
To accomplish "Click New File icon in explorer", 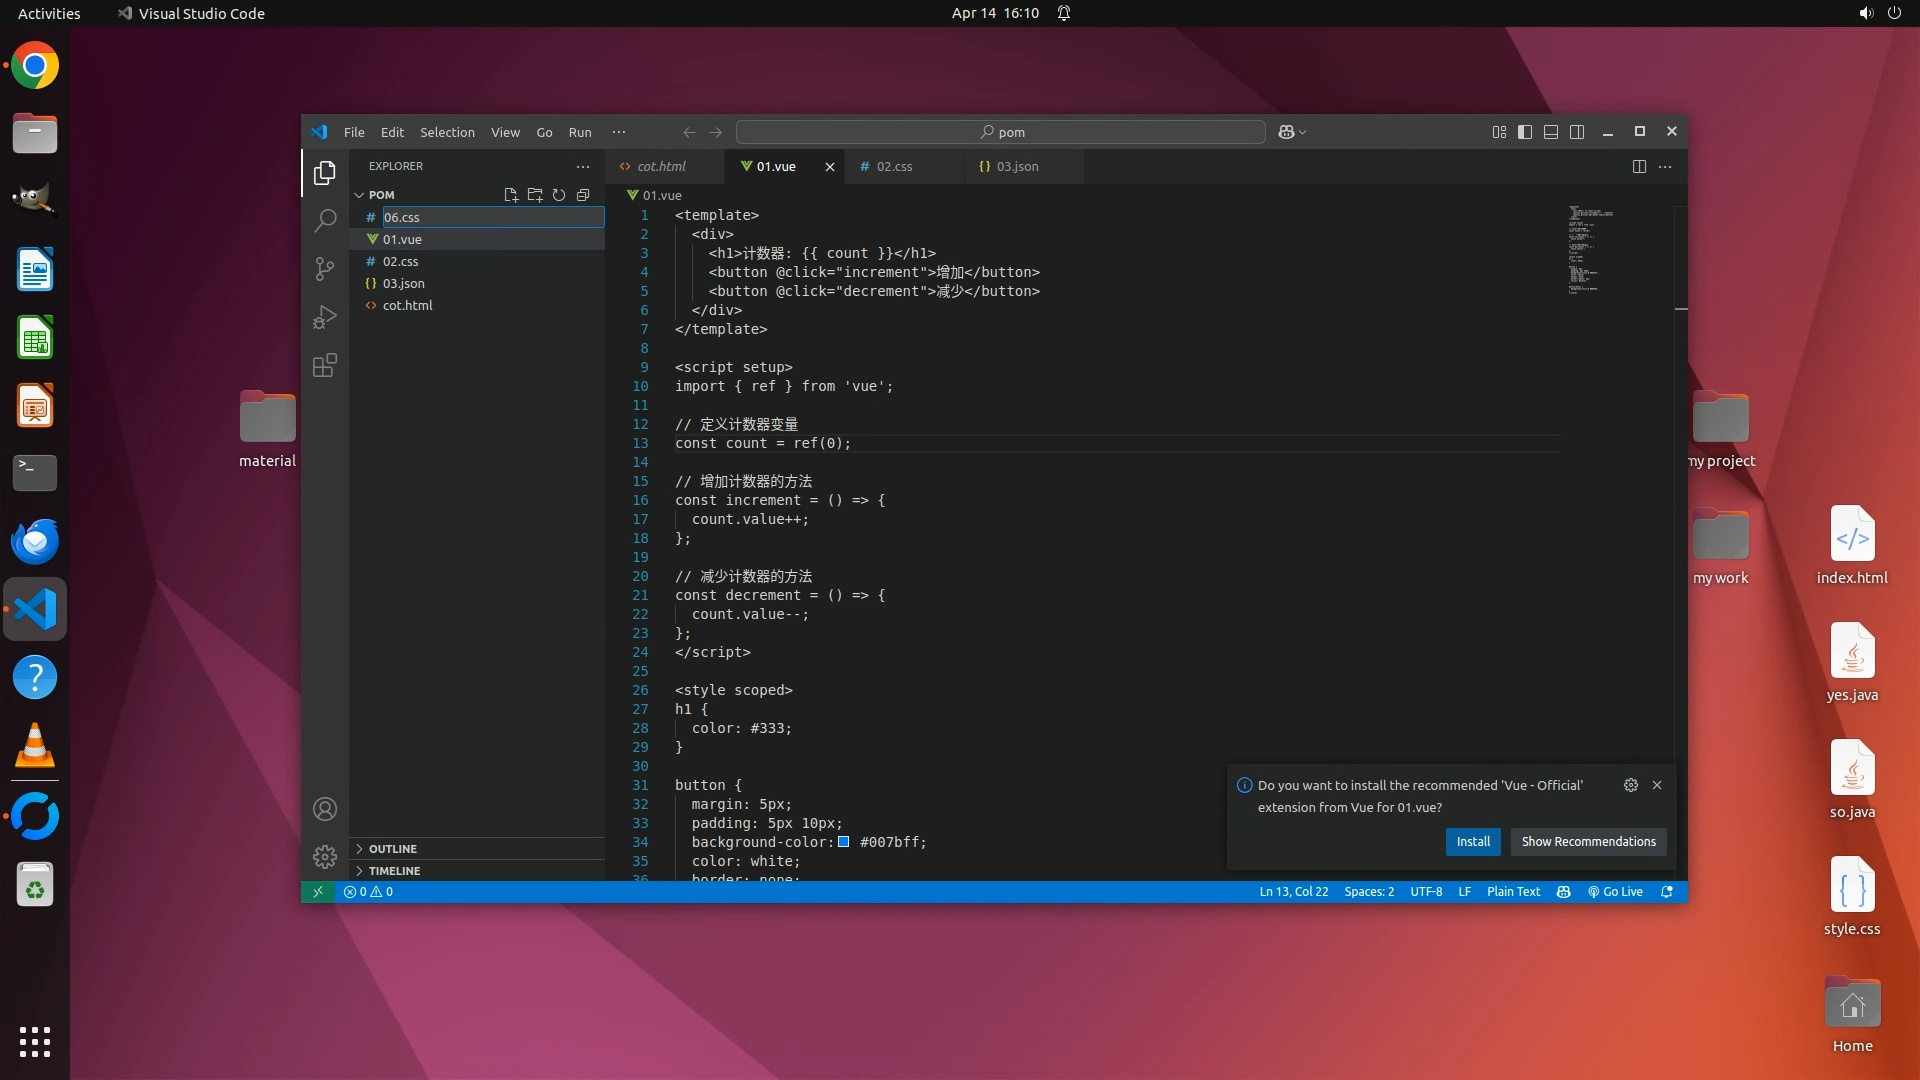I will click(x=511, y=195).
